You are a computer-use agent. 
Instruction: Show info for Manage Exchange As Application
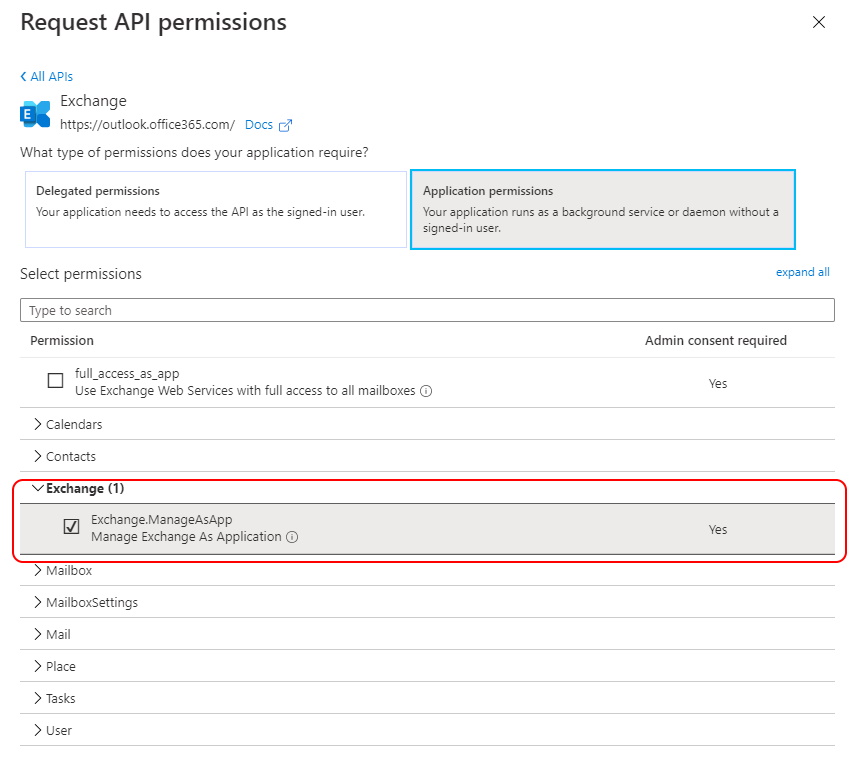click(x=292, y=537)
